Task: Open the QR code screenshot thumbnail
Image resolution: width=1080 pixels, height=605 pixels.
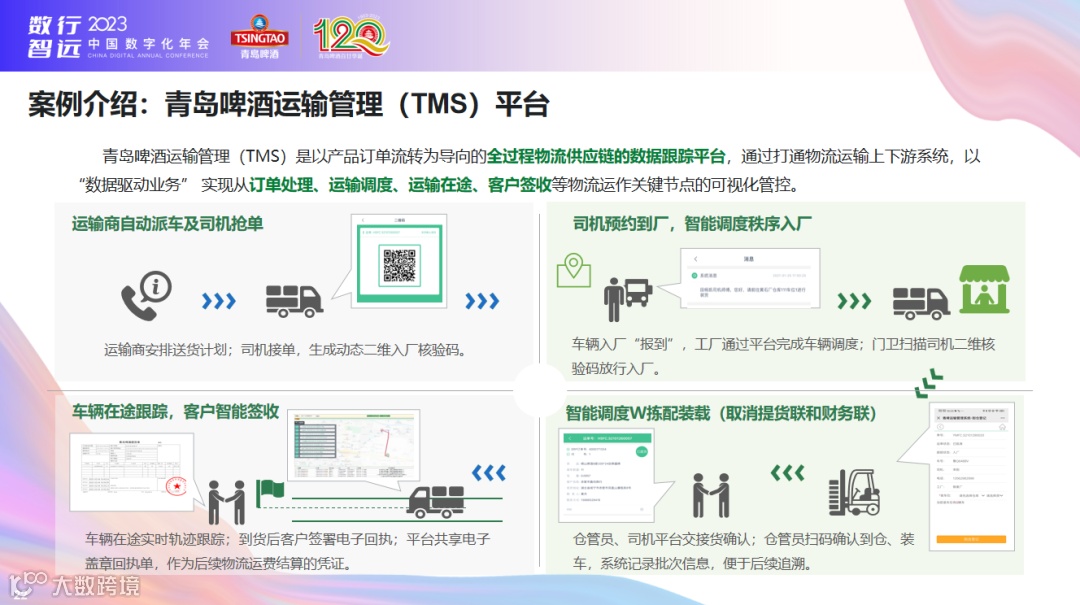Action: (399, 261)
